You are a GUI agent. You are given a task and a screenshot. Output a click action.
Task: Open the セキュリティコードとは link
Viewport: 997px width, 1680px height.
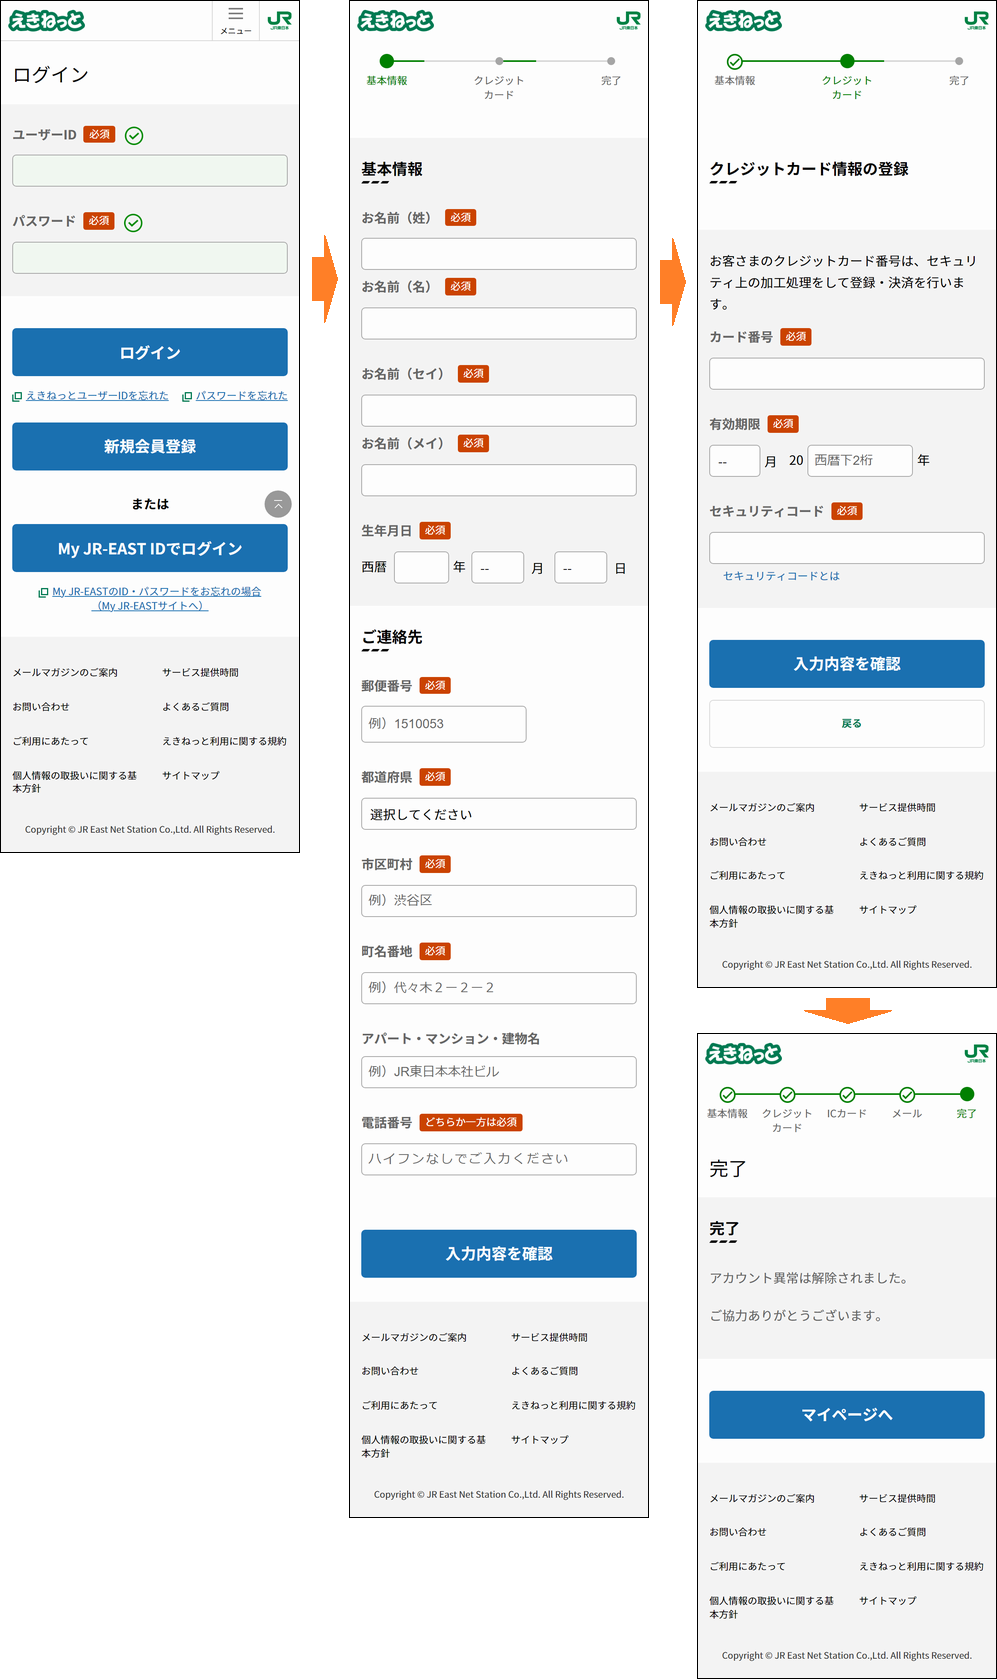[781, 576]
